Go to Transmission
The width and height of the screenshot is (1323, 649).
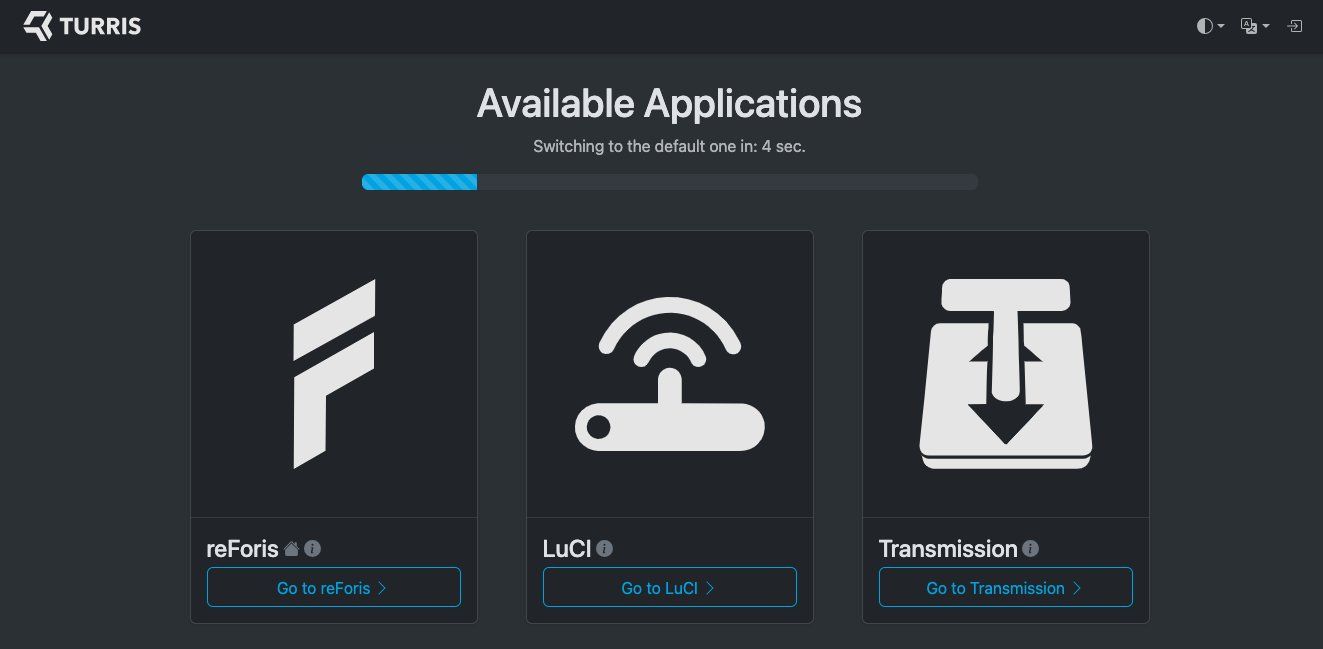coord(1006,587)
